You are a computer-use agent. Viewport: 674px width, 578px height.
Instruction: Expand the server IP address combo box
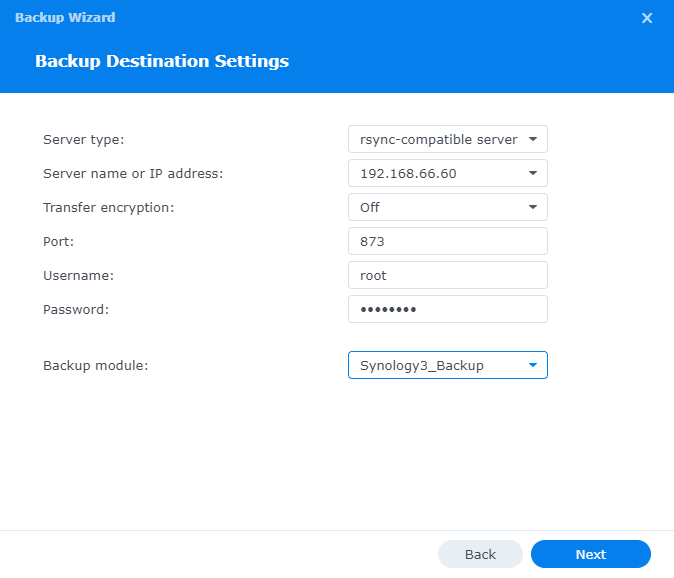[438, 174]
